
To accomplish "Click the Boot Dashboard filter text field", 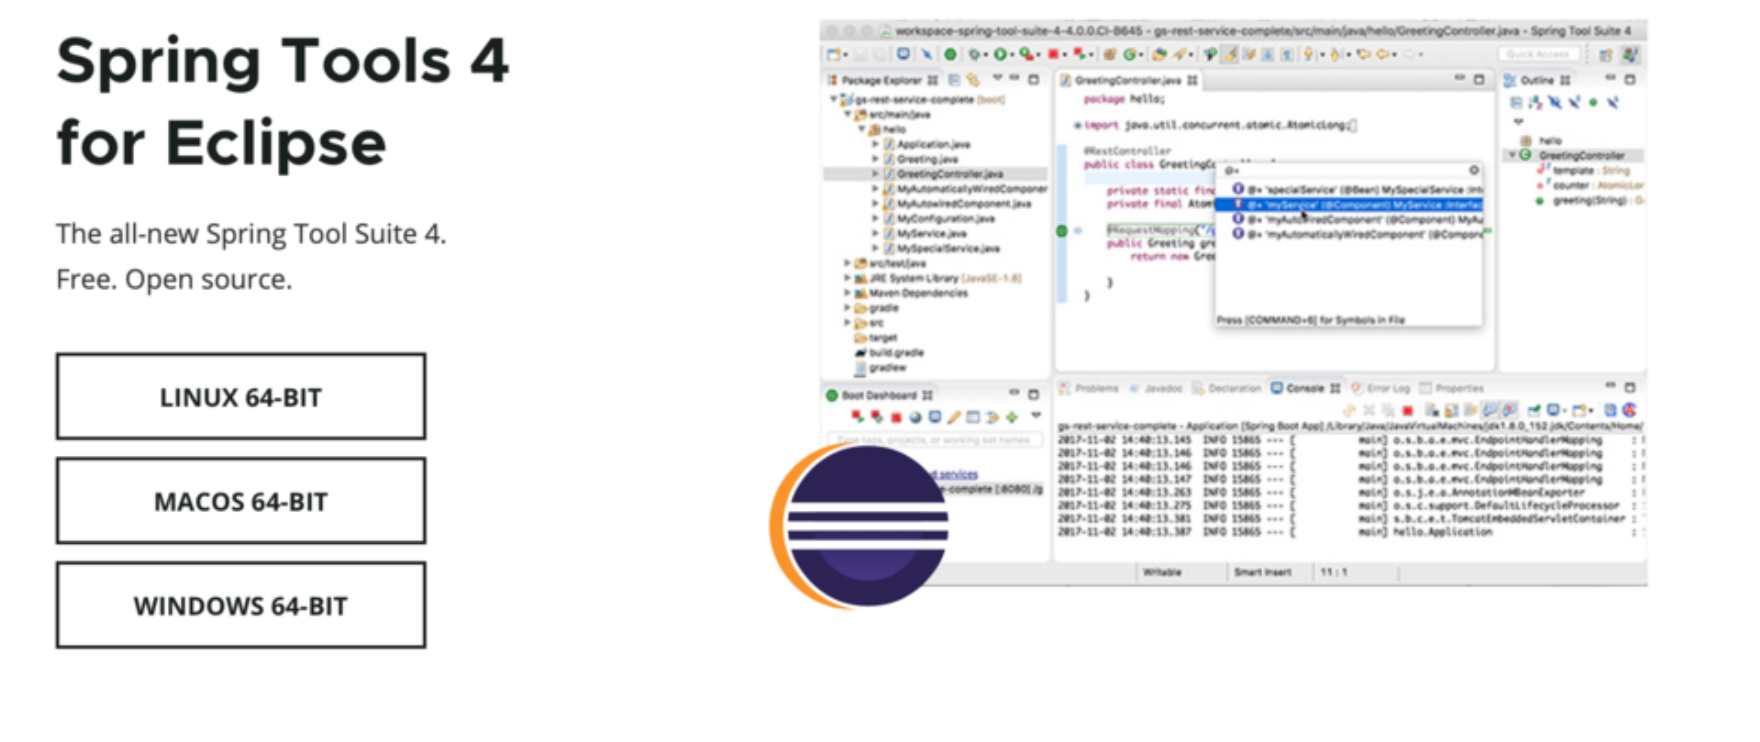I will [935, 440].
